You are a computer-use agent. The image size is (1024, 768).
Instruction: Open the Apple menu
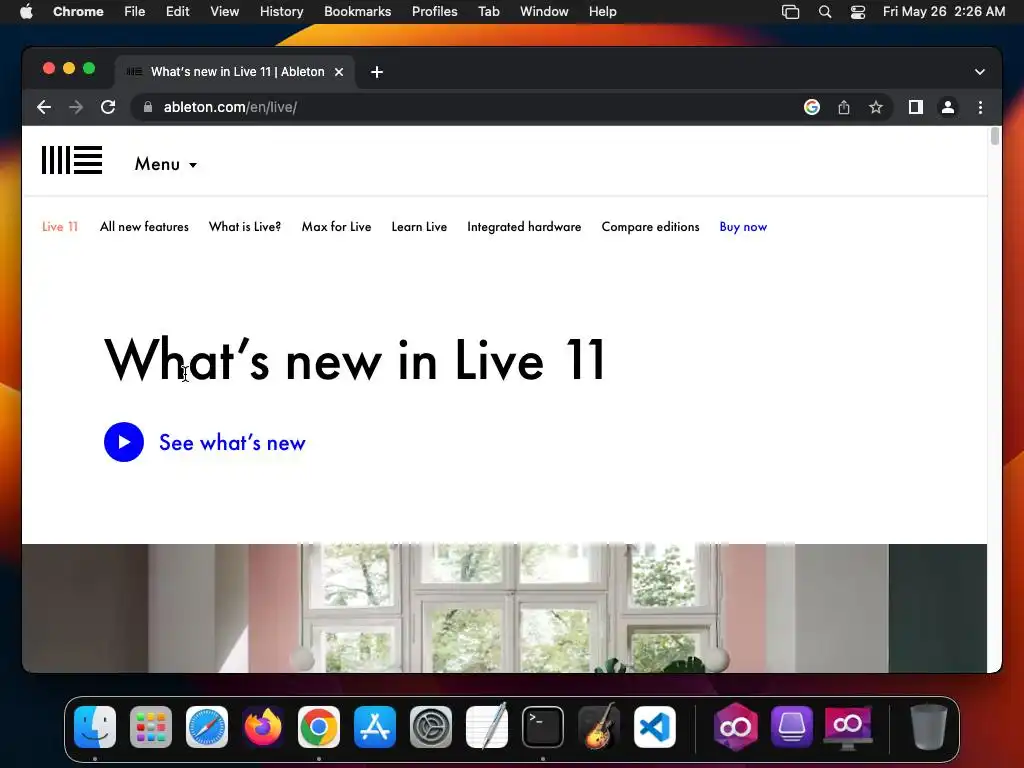pos(26,12)
